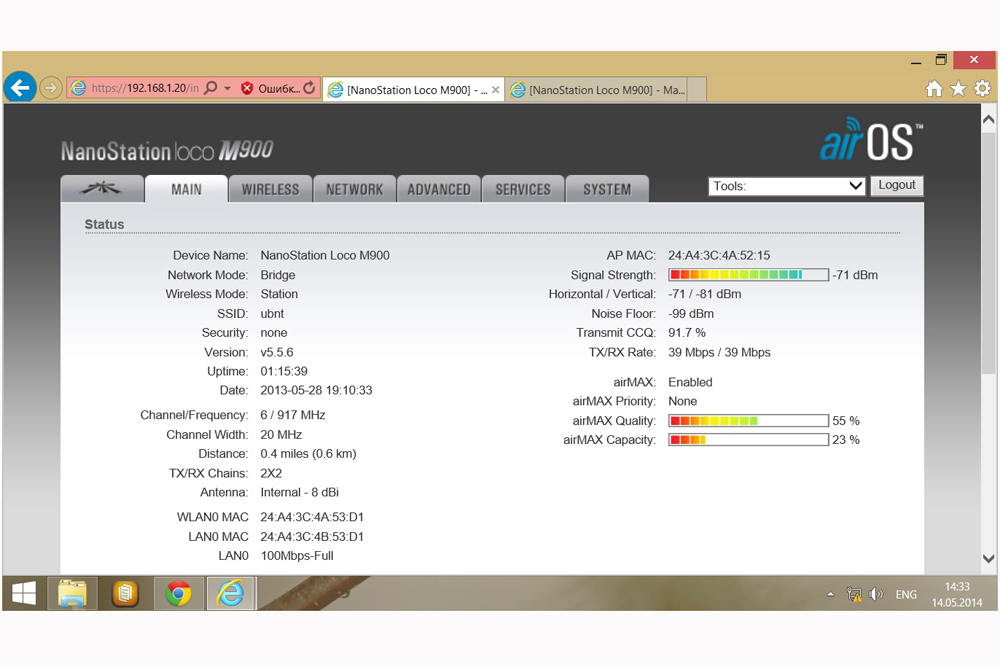Open File Explorer from taskbar
Image resolution: width=1000 pixels, height=667 pixels.
(73, 594)
